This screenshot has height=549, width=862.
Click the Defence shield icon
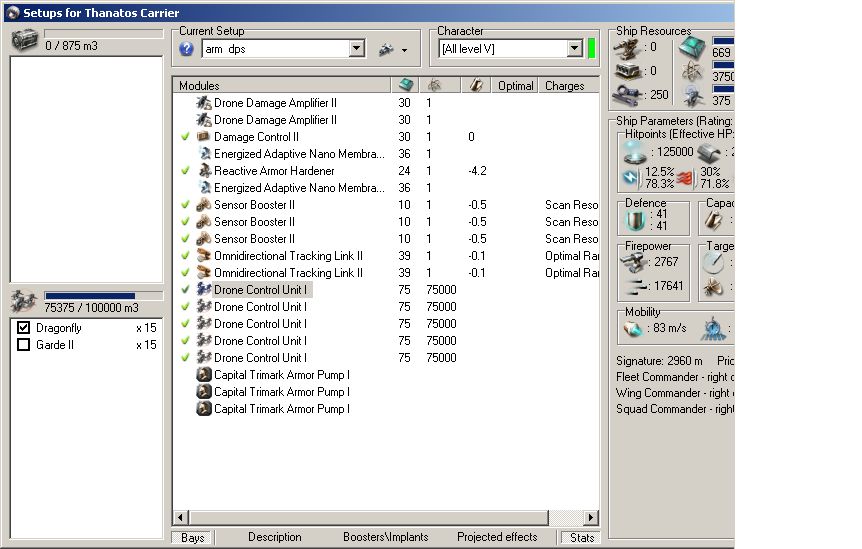pos(636,220)
